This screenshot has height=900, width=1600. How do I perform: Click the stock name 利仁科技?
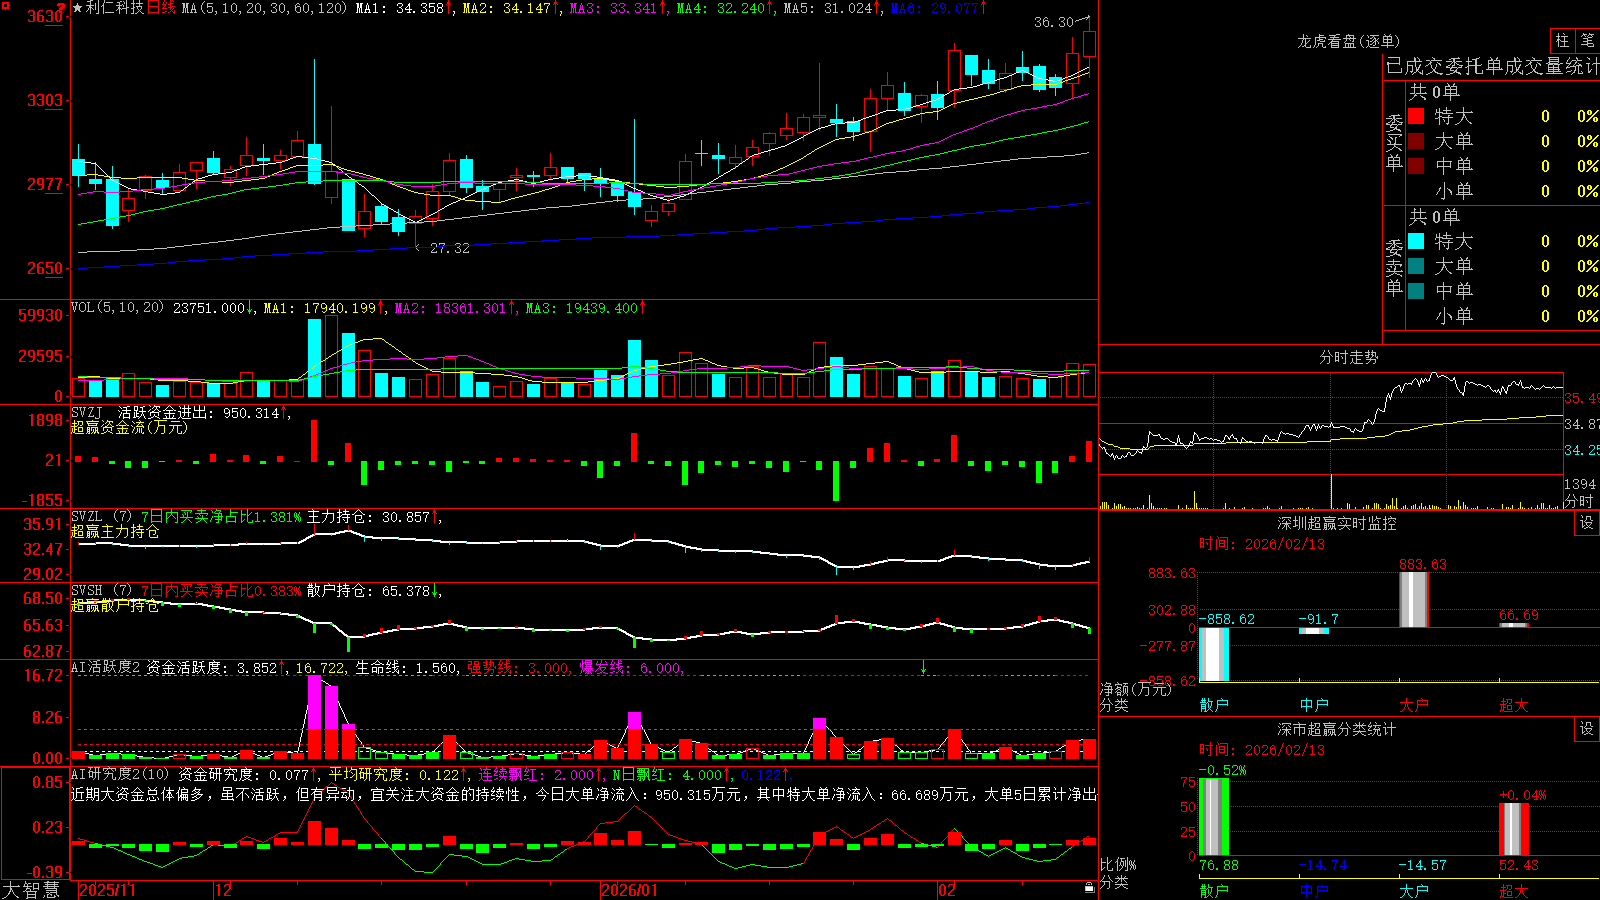pos(115,8)
